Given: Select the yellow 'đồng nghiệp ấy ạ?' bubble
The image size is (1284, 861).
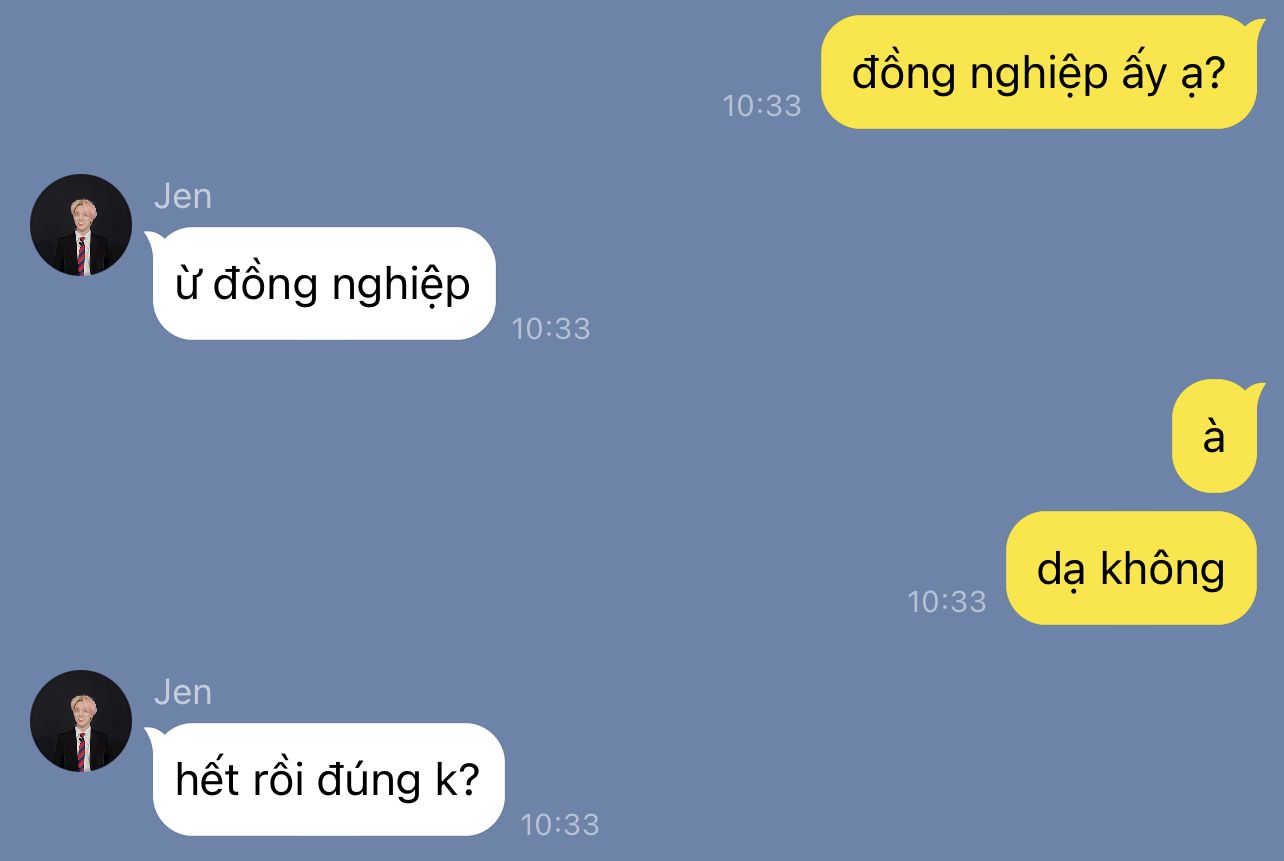Looking at the screenshot, I should click(1038, 72).
